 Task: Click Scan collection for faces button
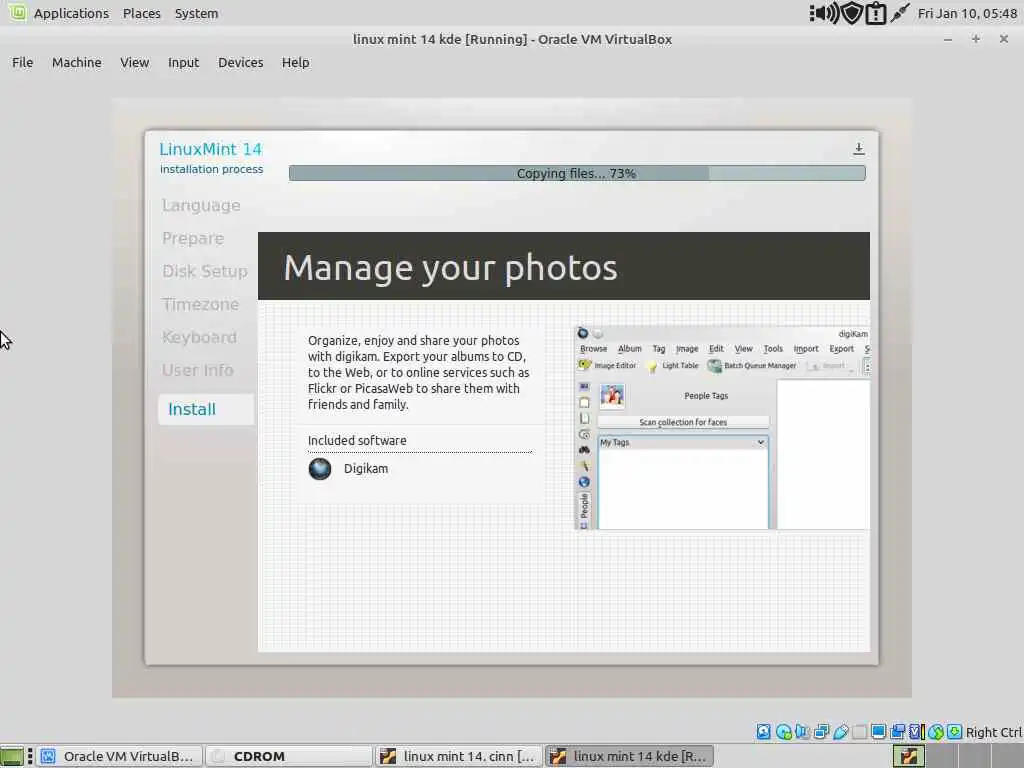[682, 423]
